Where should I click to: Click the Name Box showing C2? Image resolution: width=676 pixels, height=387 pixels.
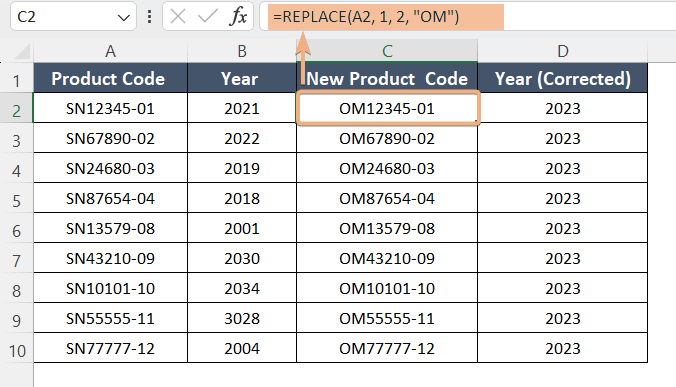[73, 16]
